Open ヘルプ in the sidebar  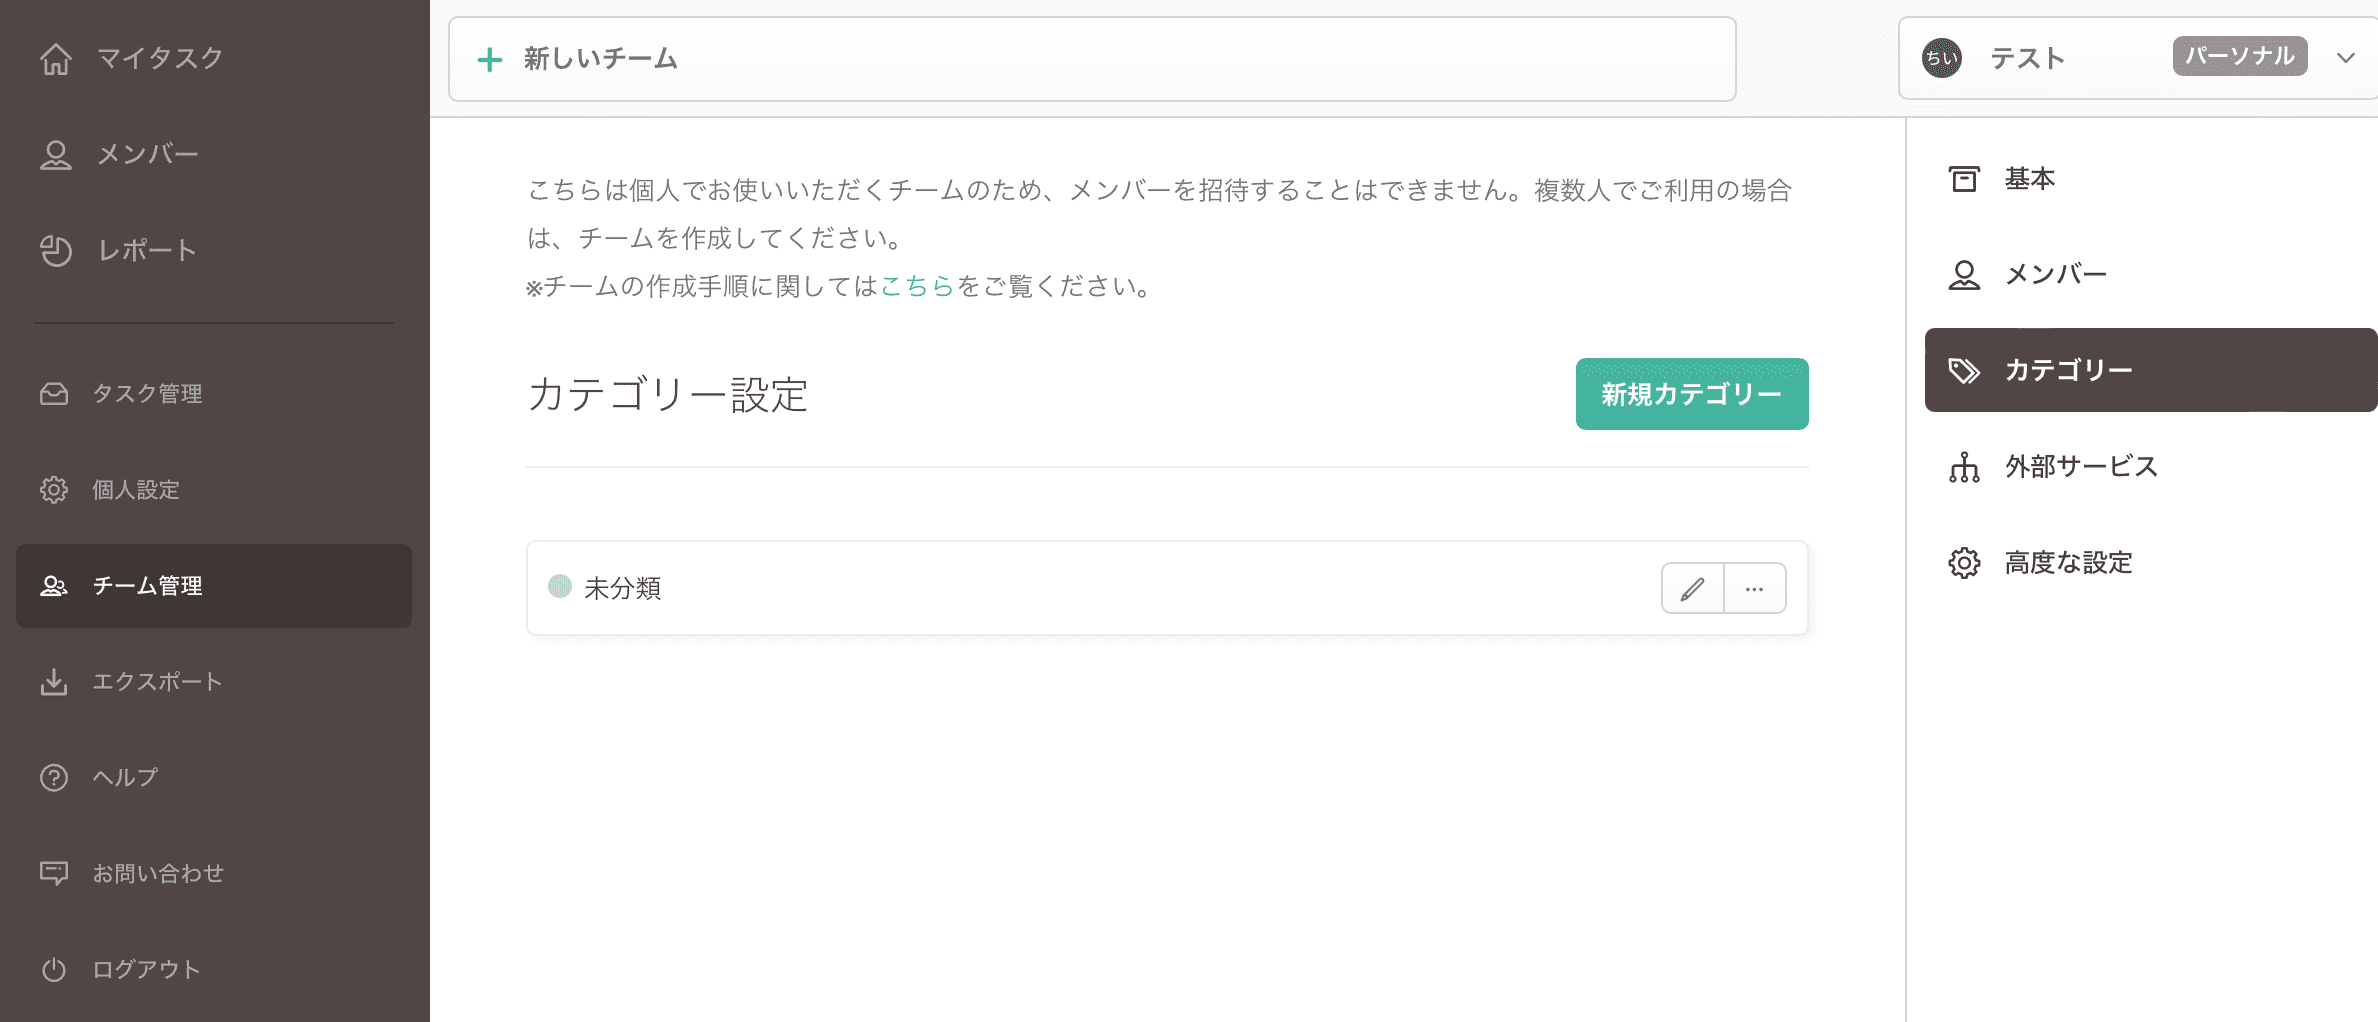[214, 778]
